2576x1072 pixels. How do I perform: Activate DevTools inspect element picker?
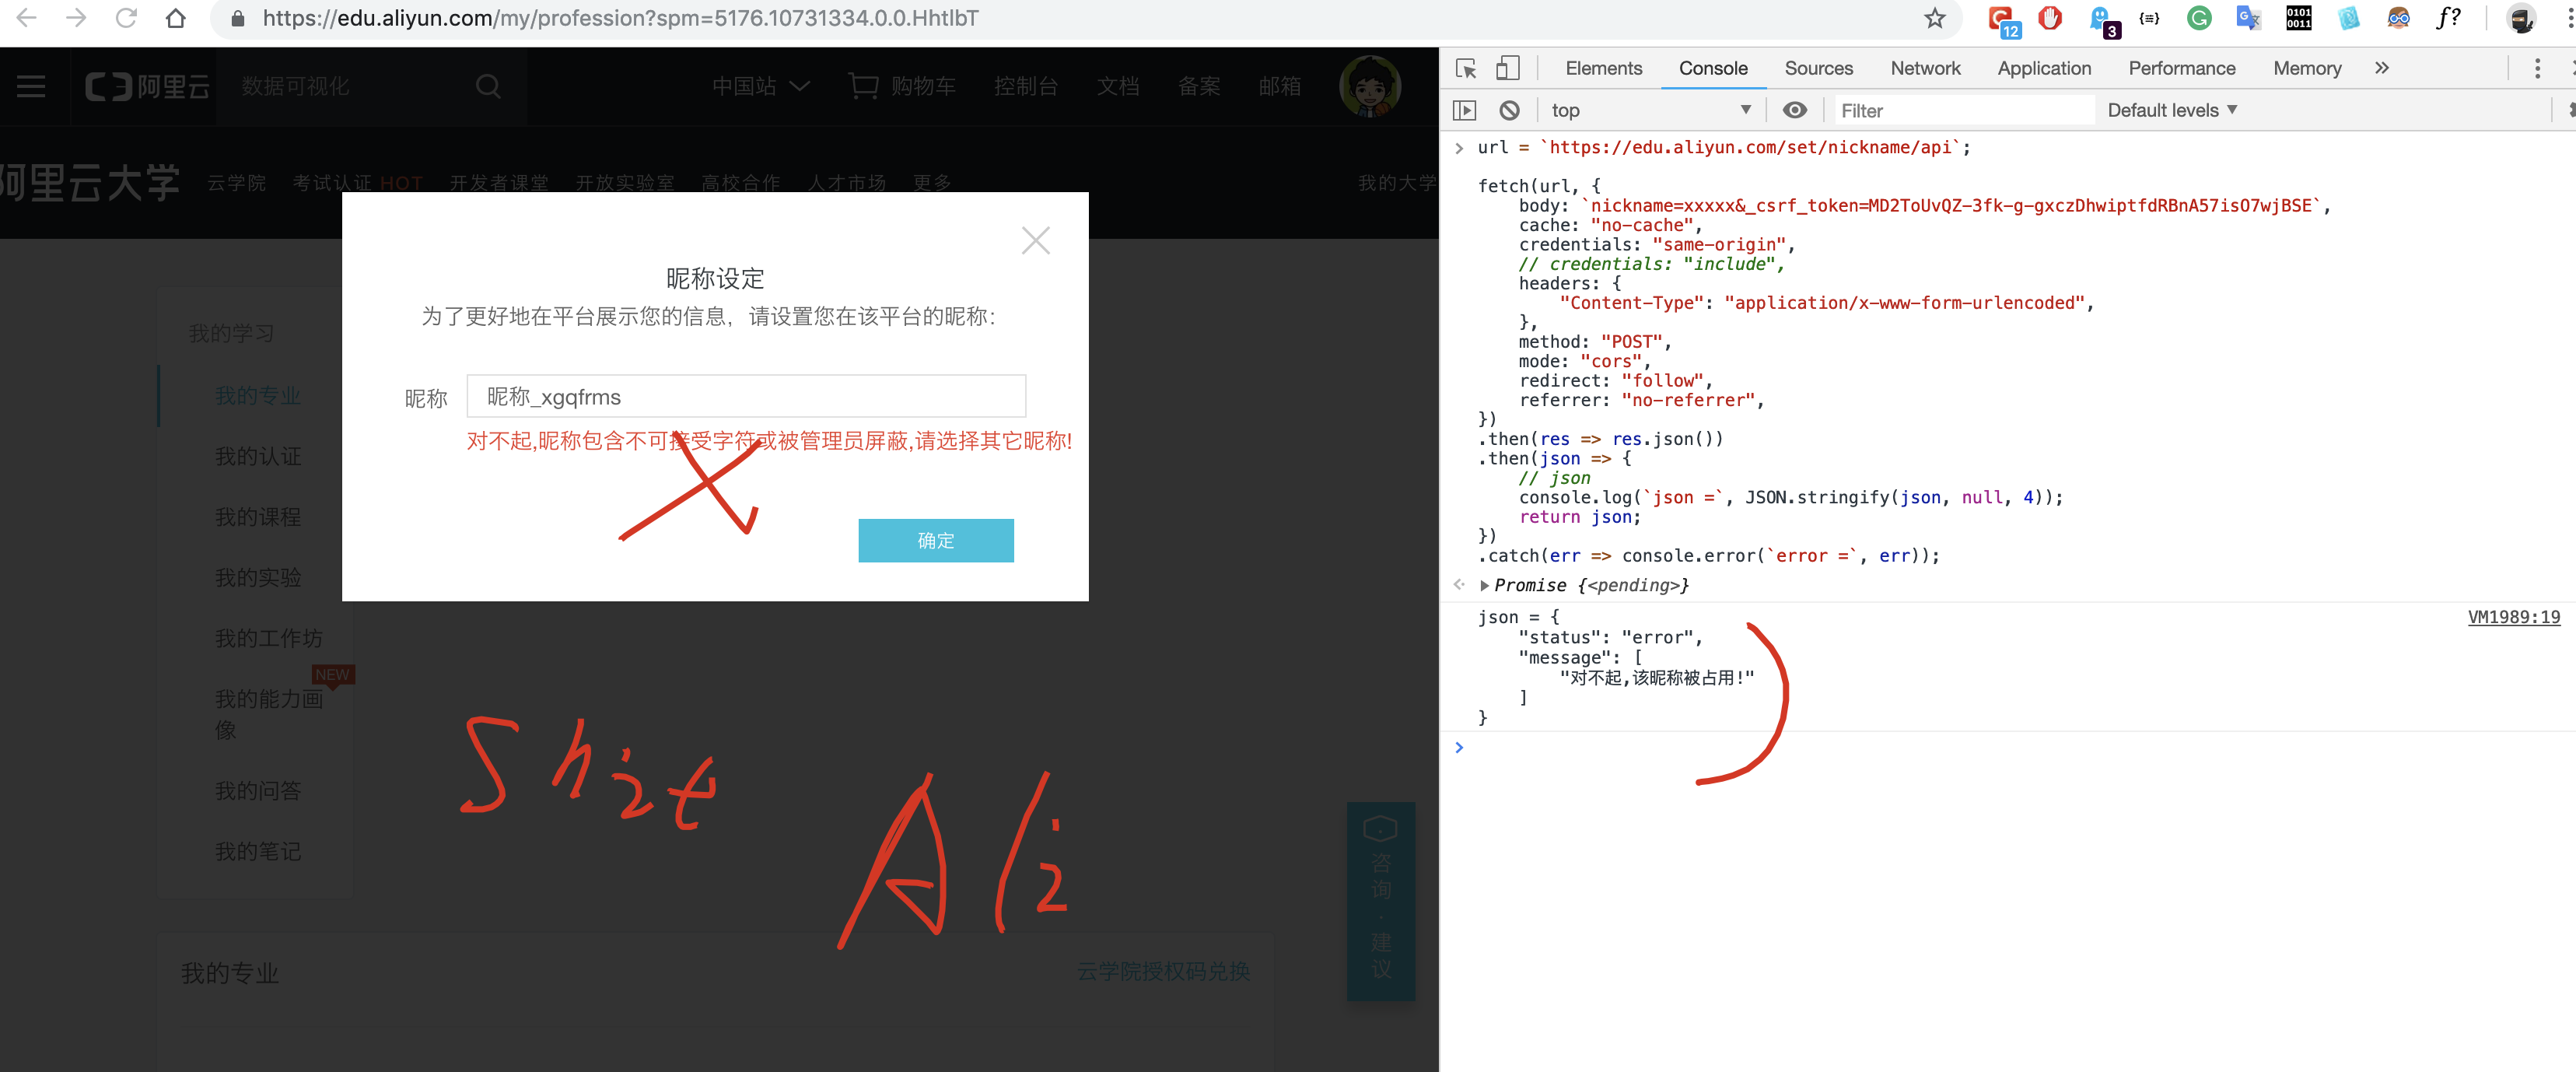click(x=1465, y=68)
